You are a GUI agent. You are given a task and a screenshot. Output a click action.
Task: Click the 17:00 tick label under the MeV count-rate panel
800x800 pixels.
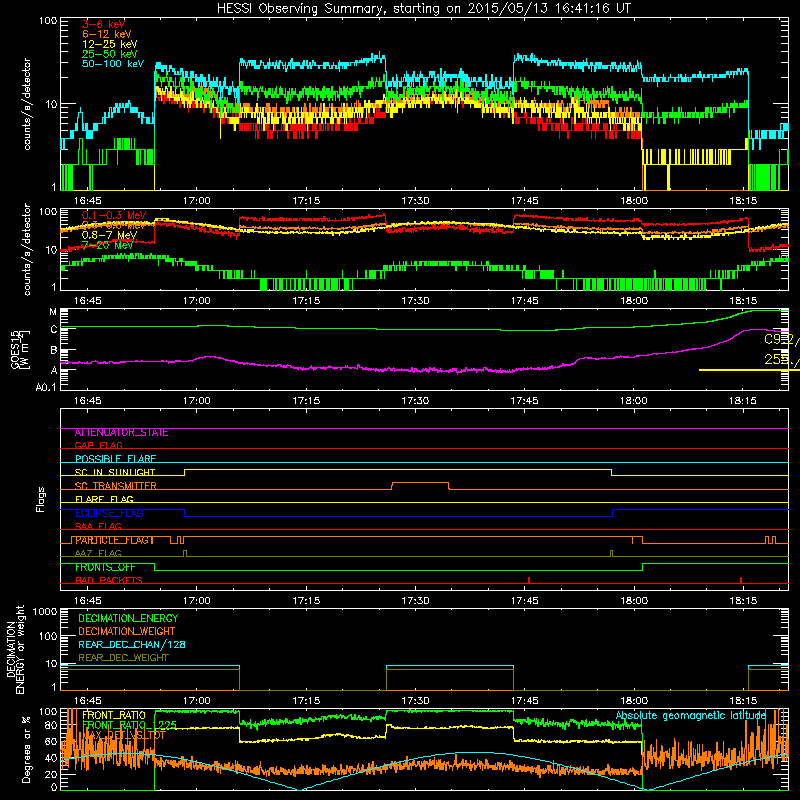pos(196,301)
